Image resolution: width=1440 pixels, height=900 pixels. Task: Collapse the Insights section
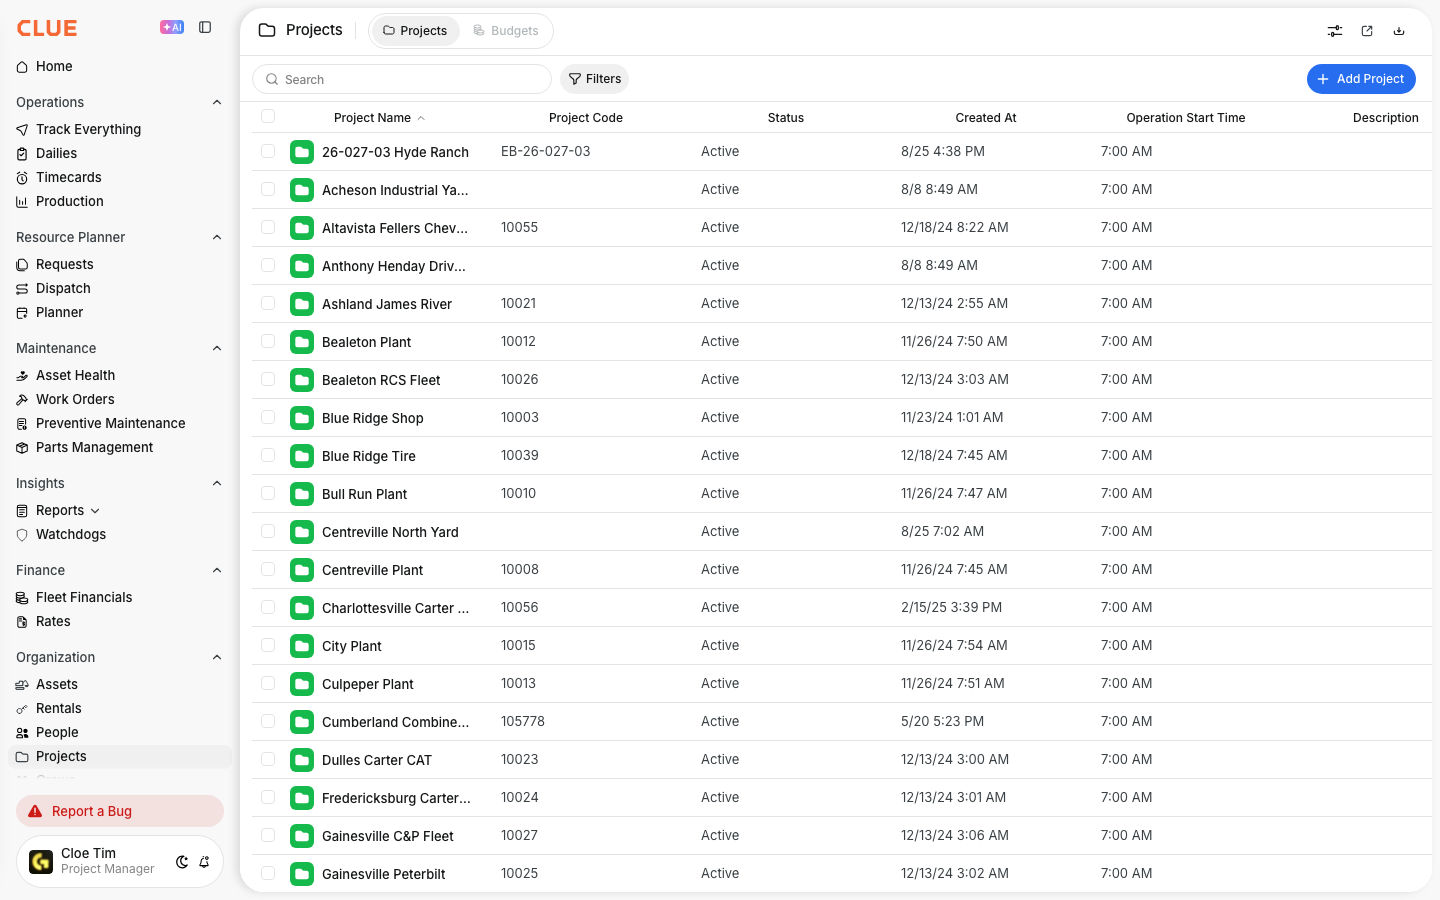click(217, 483)
